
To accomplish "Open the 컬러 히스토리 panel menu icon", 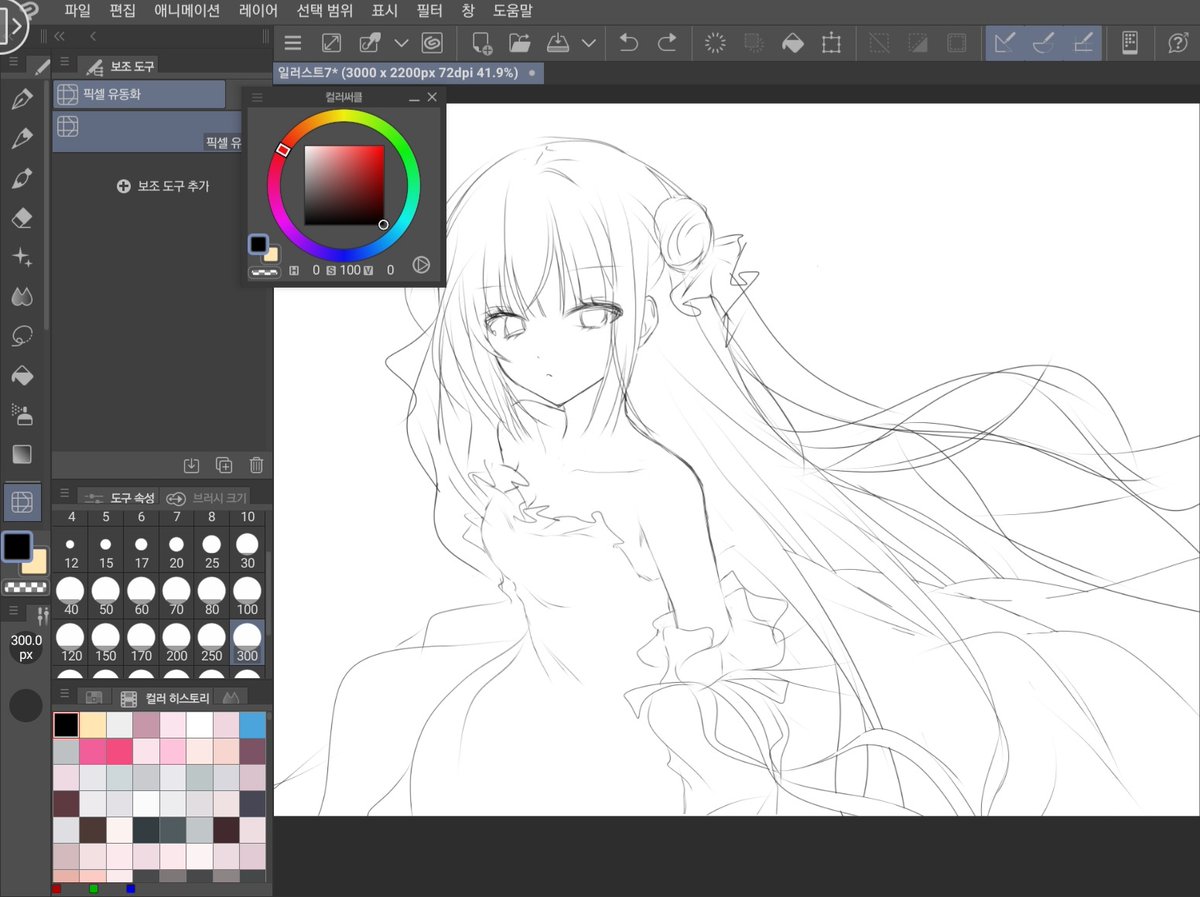I will (64, 695).
